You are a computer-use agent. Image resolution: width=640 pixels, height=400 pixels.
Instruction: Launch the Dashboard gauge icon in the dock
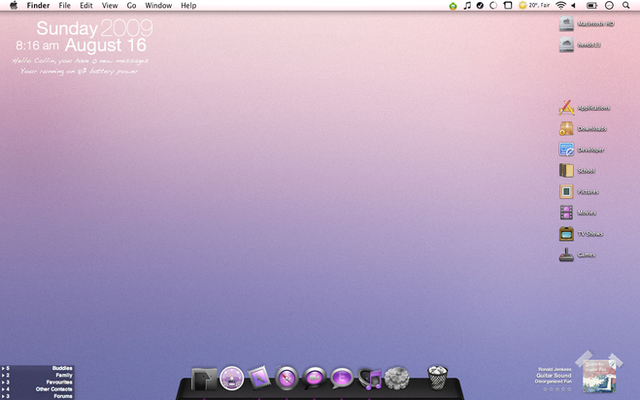pyautogui.click(x=232, y=378)
